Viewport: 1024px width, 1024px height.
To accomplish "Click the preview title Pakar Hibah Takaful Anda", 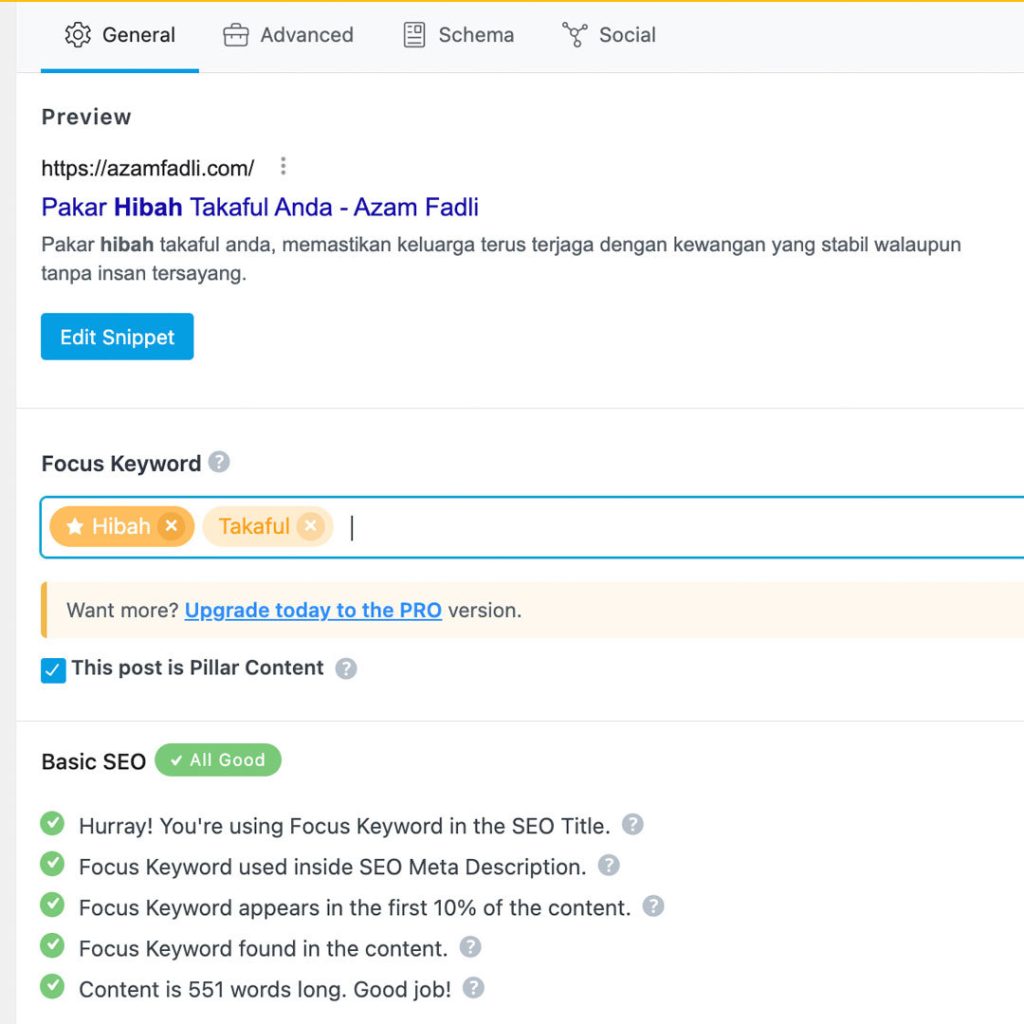I will 260,207.
